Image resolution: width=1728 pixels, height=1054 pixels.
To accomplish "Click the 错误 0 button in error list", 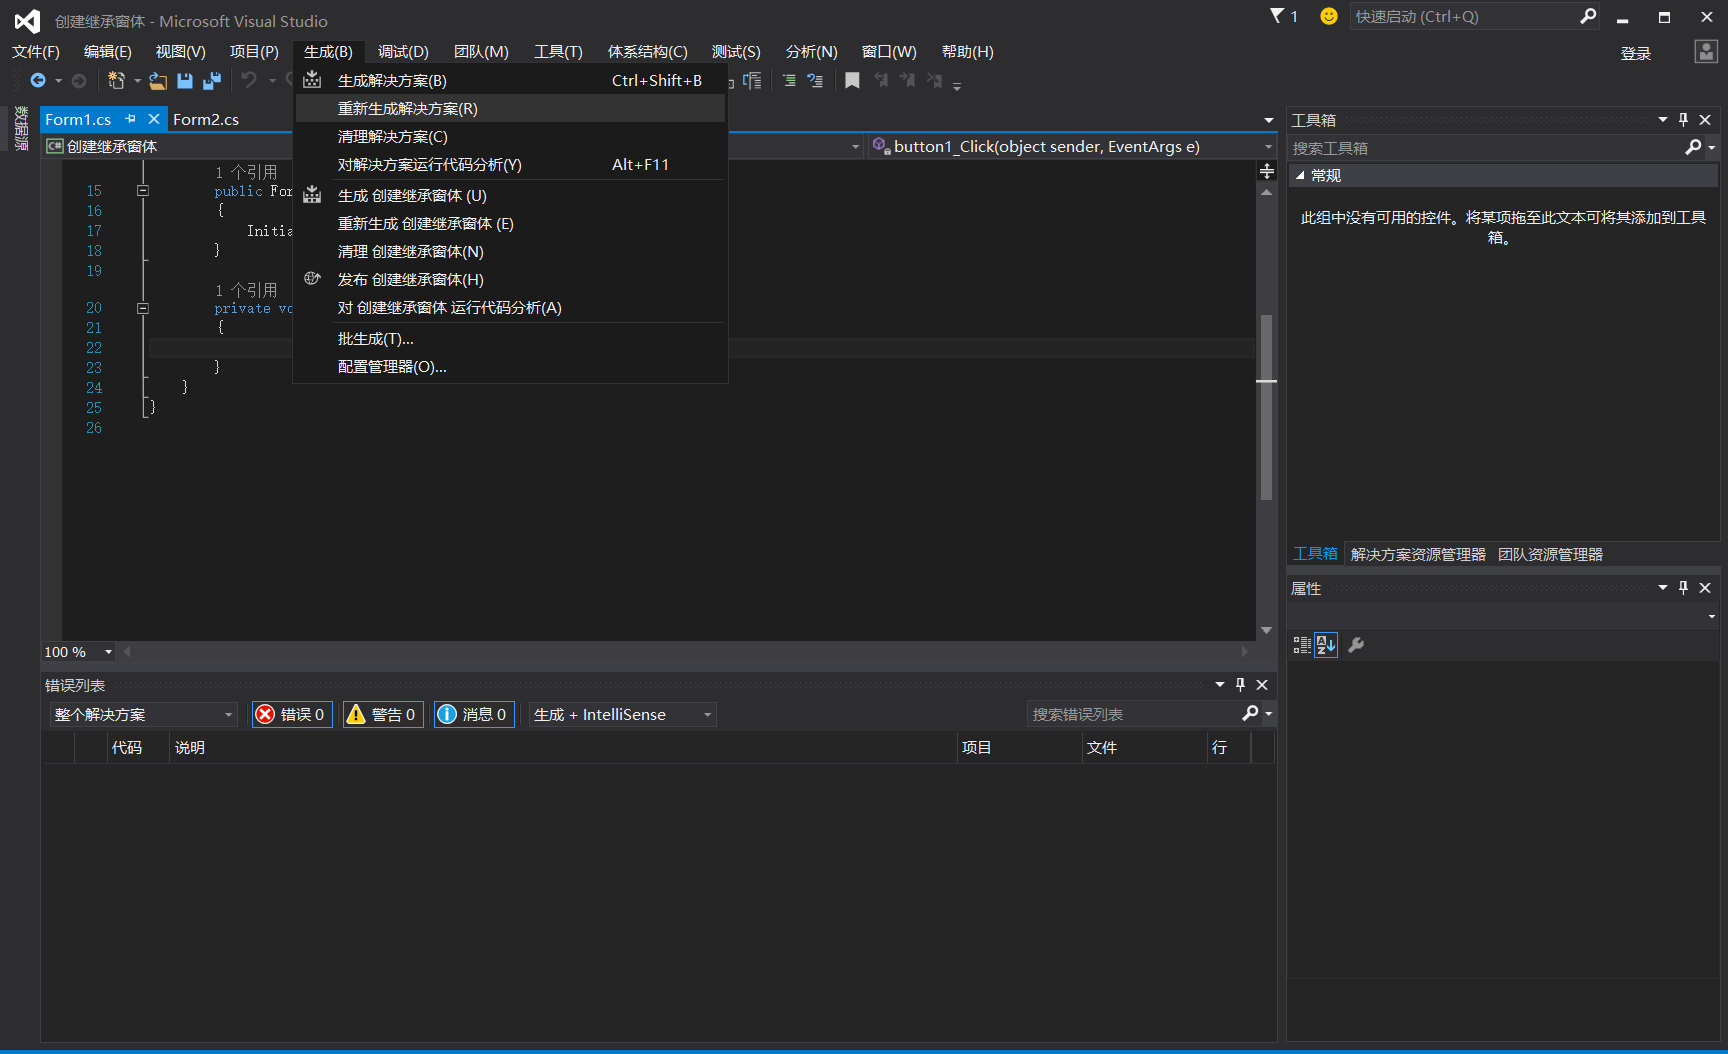I will 291,714.
